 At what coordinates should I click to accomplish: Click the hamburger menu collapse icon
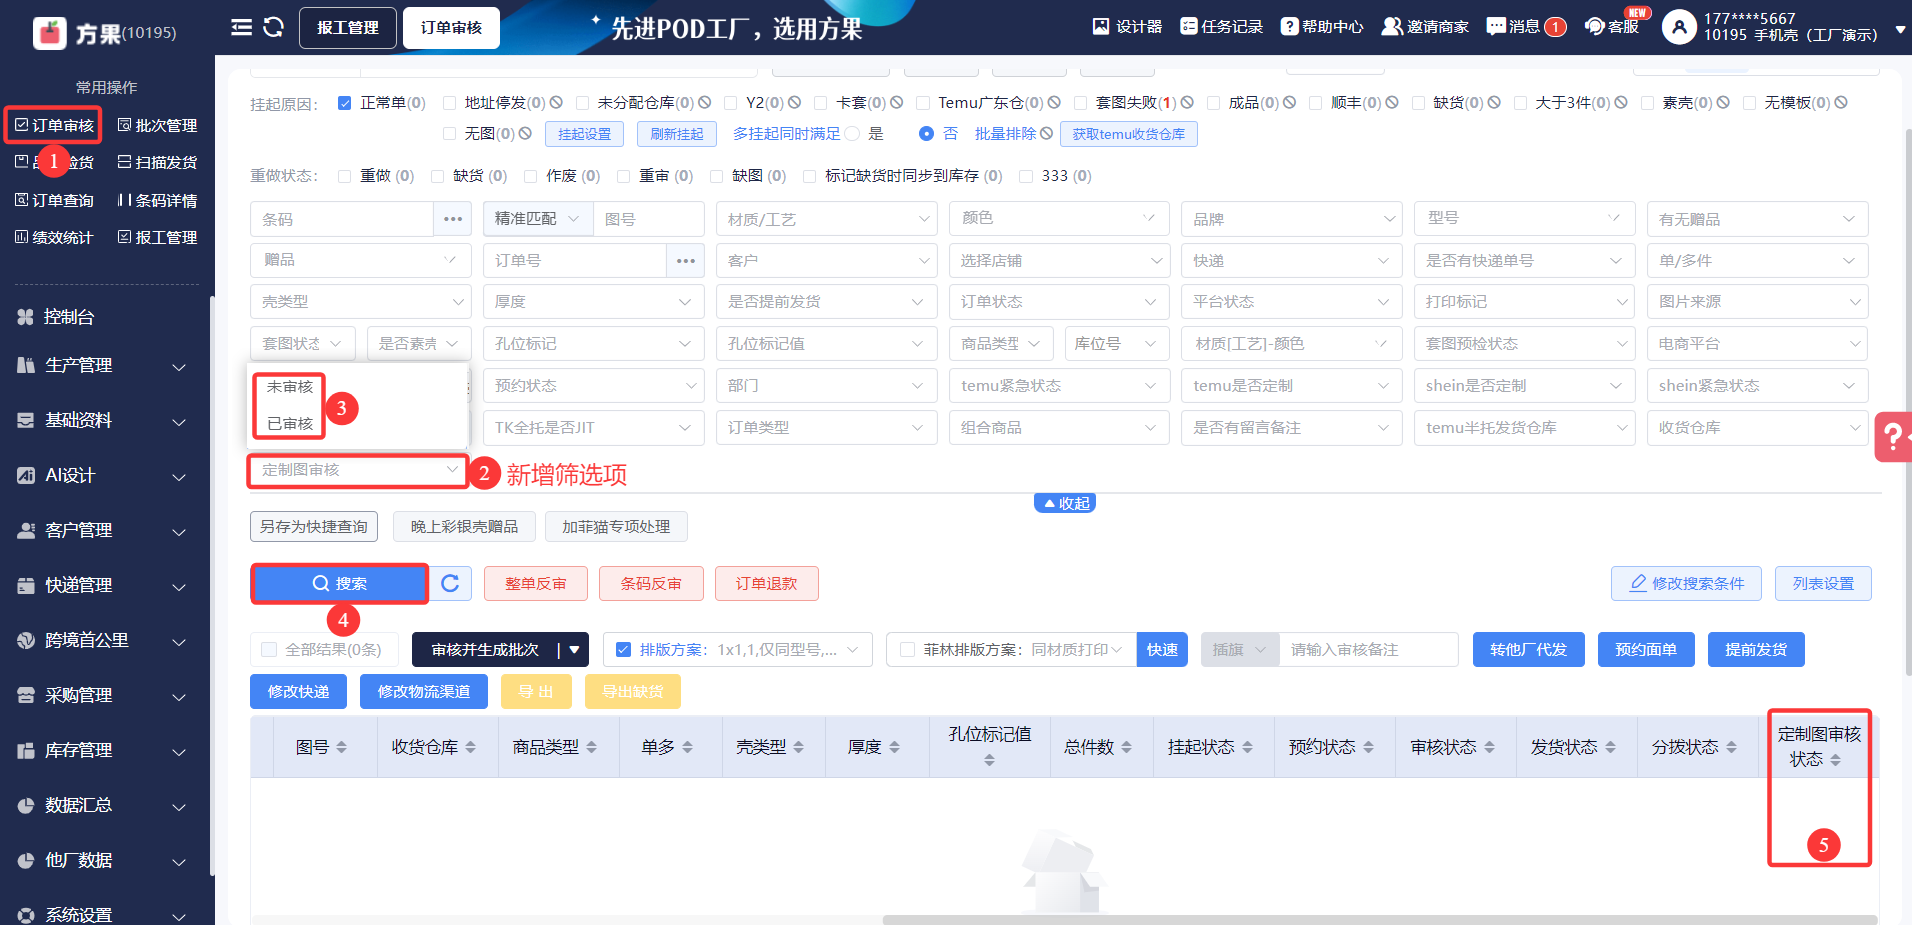241,27
